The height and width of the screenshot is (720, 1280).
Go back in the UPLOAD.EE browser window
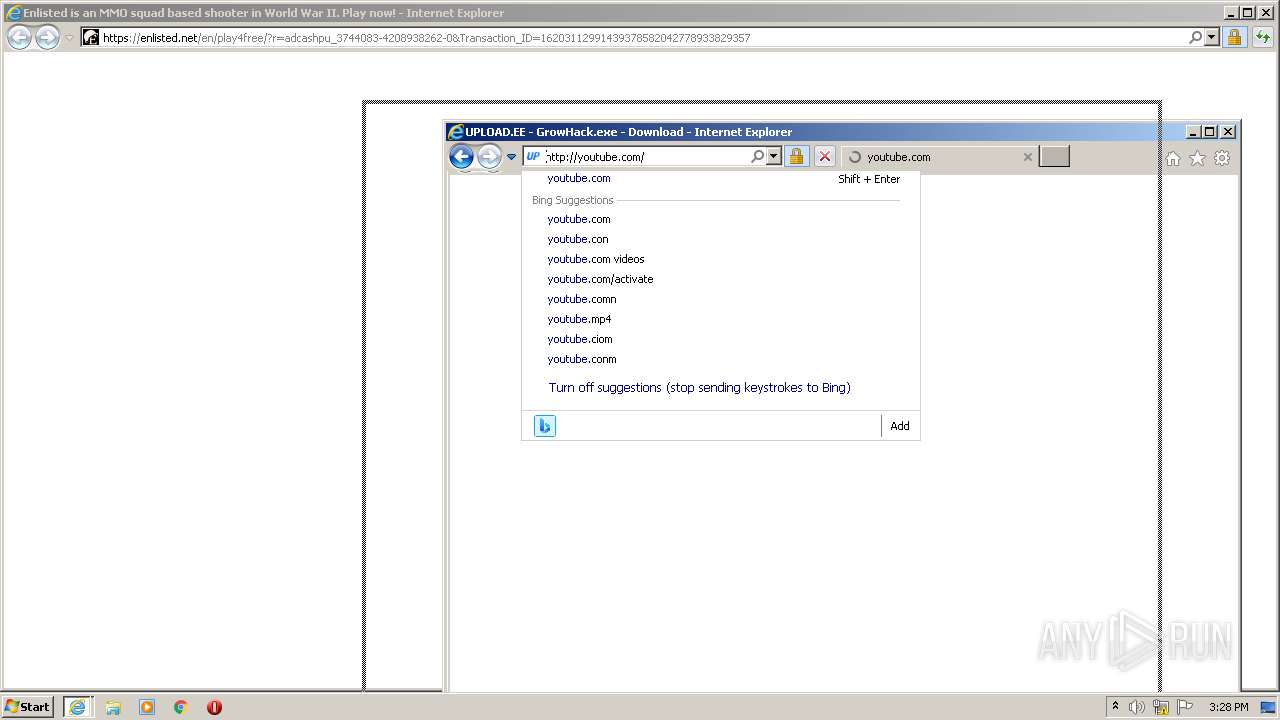[461, 156]
